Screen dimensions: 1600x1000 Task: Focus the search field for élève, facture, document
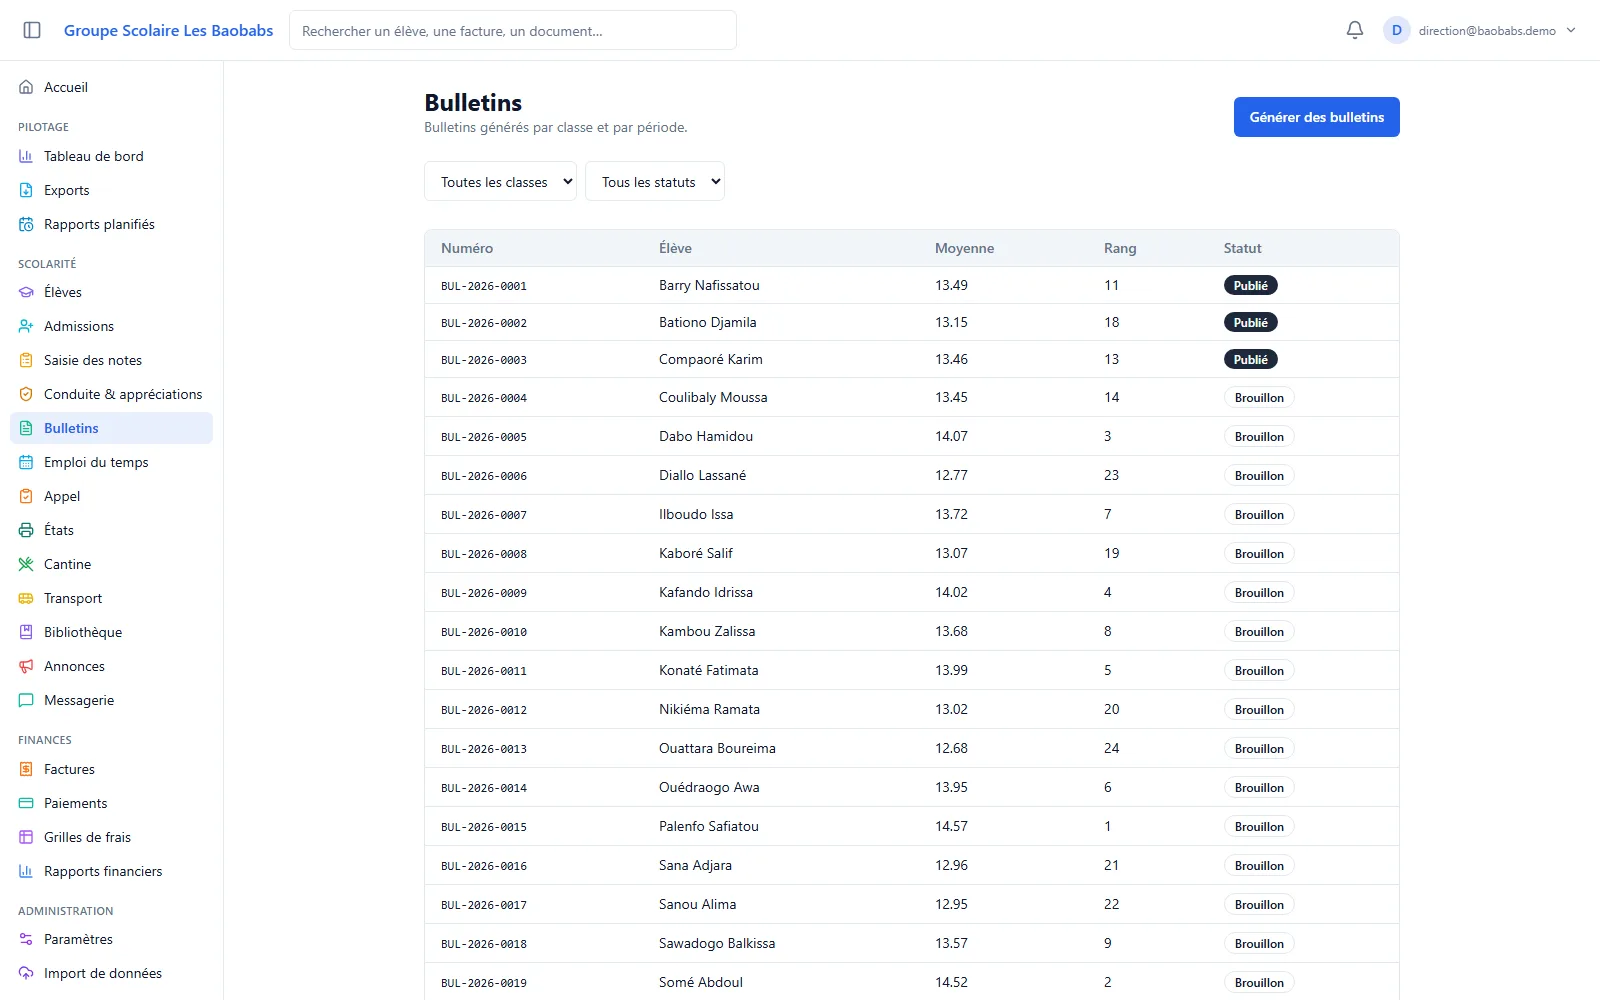[x=513, y=30]
